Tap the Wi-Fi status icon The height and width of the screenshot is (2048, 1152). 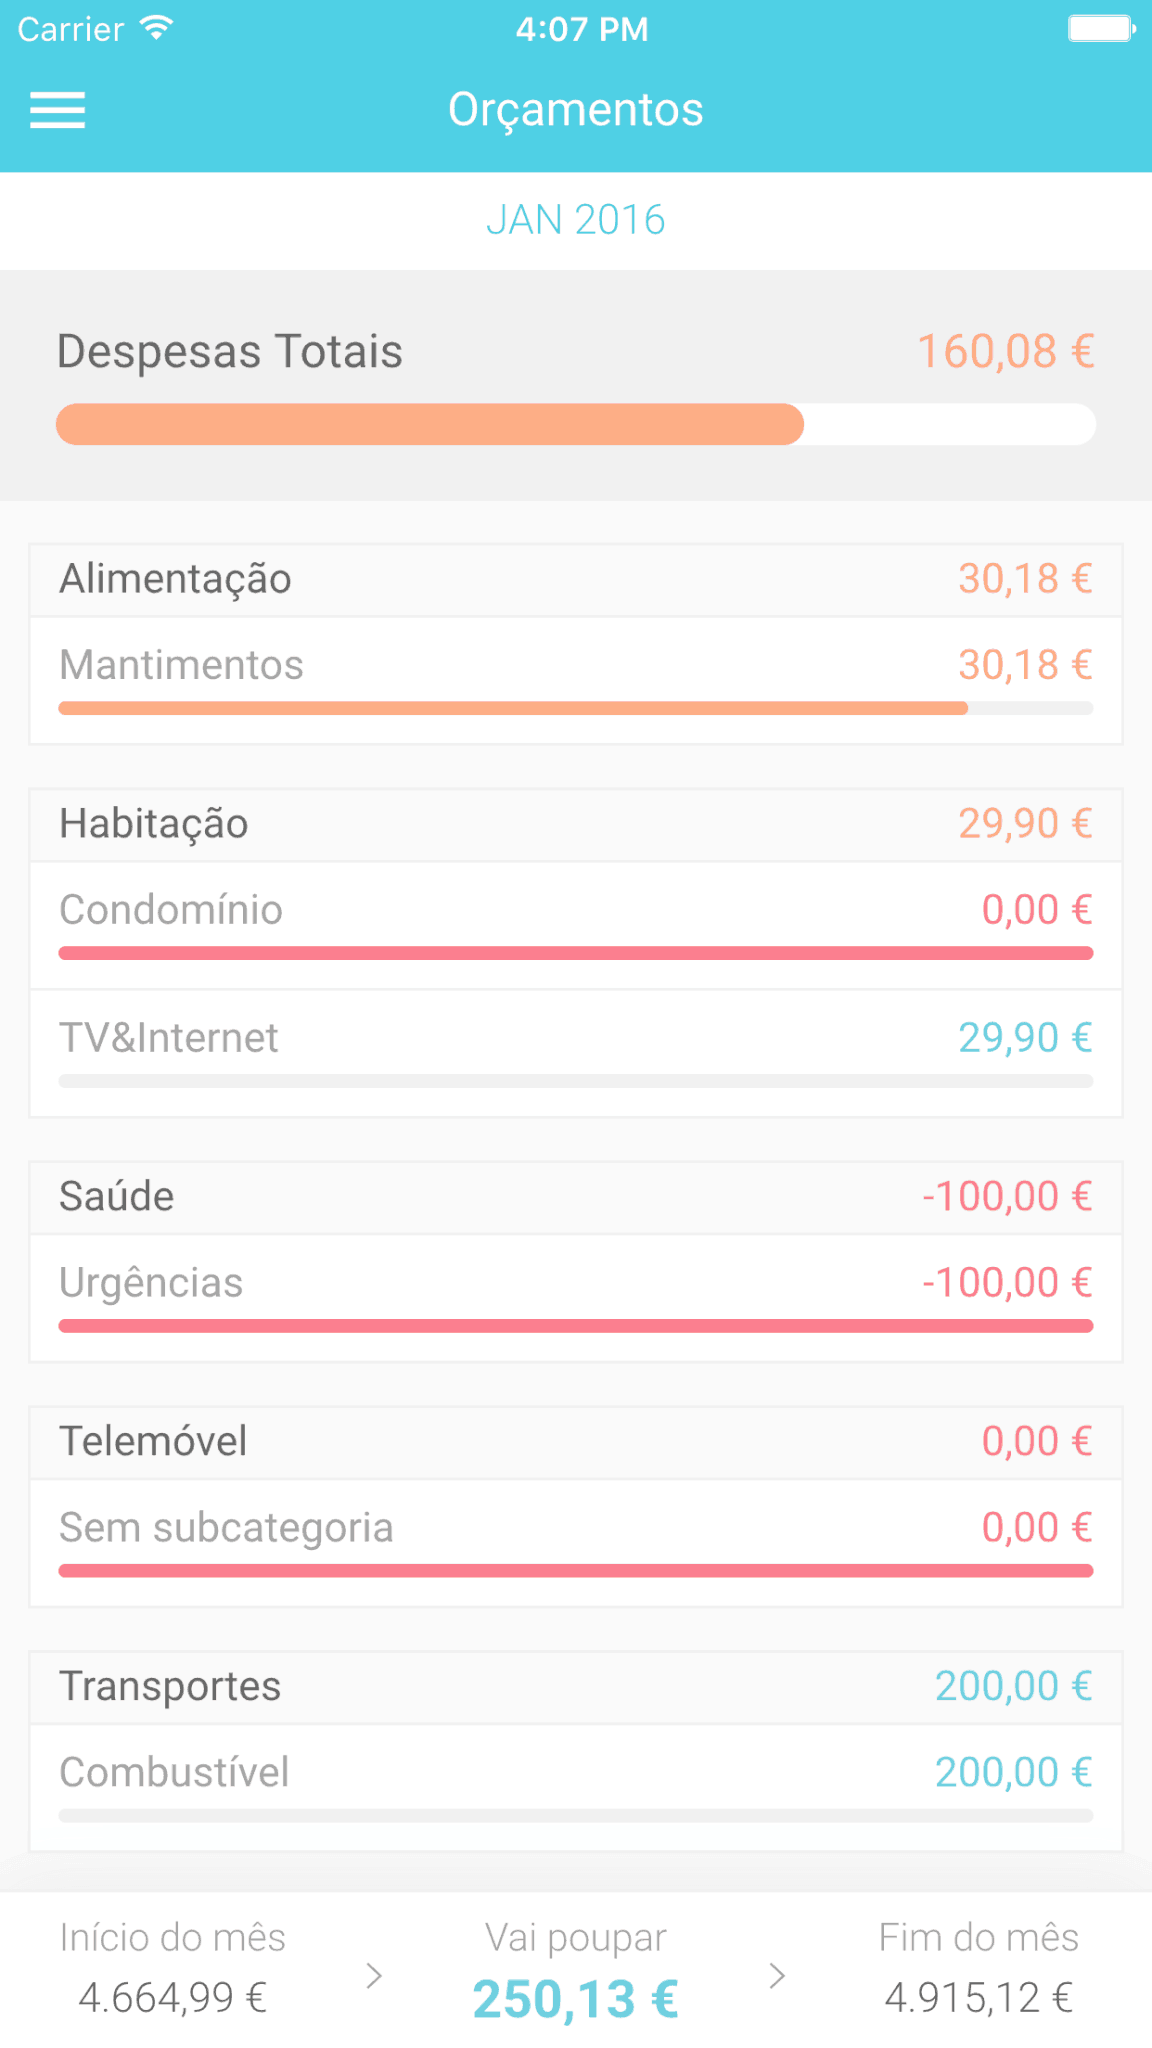[157, 28]
